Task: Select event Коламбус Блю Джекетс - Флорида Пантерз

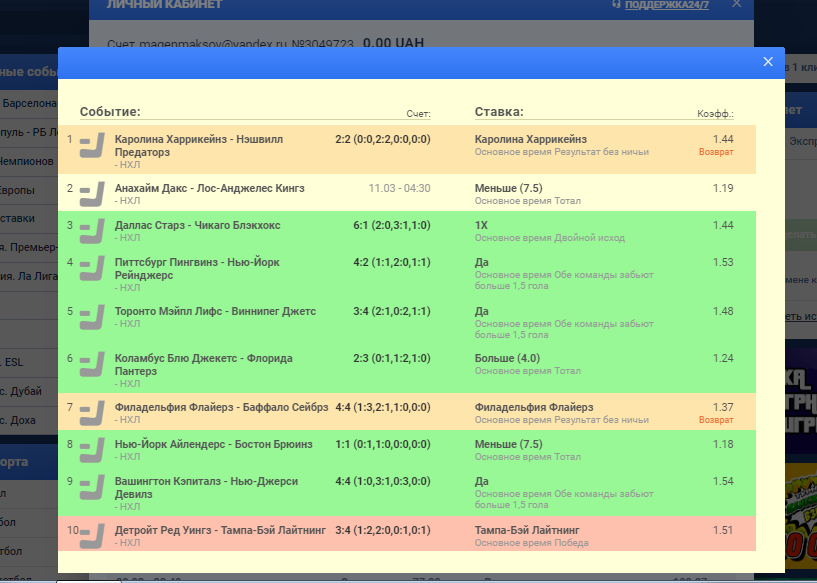Action: pyautogui.click(x=204, y=364)
